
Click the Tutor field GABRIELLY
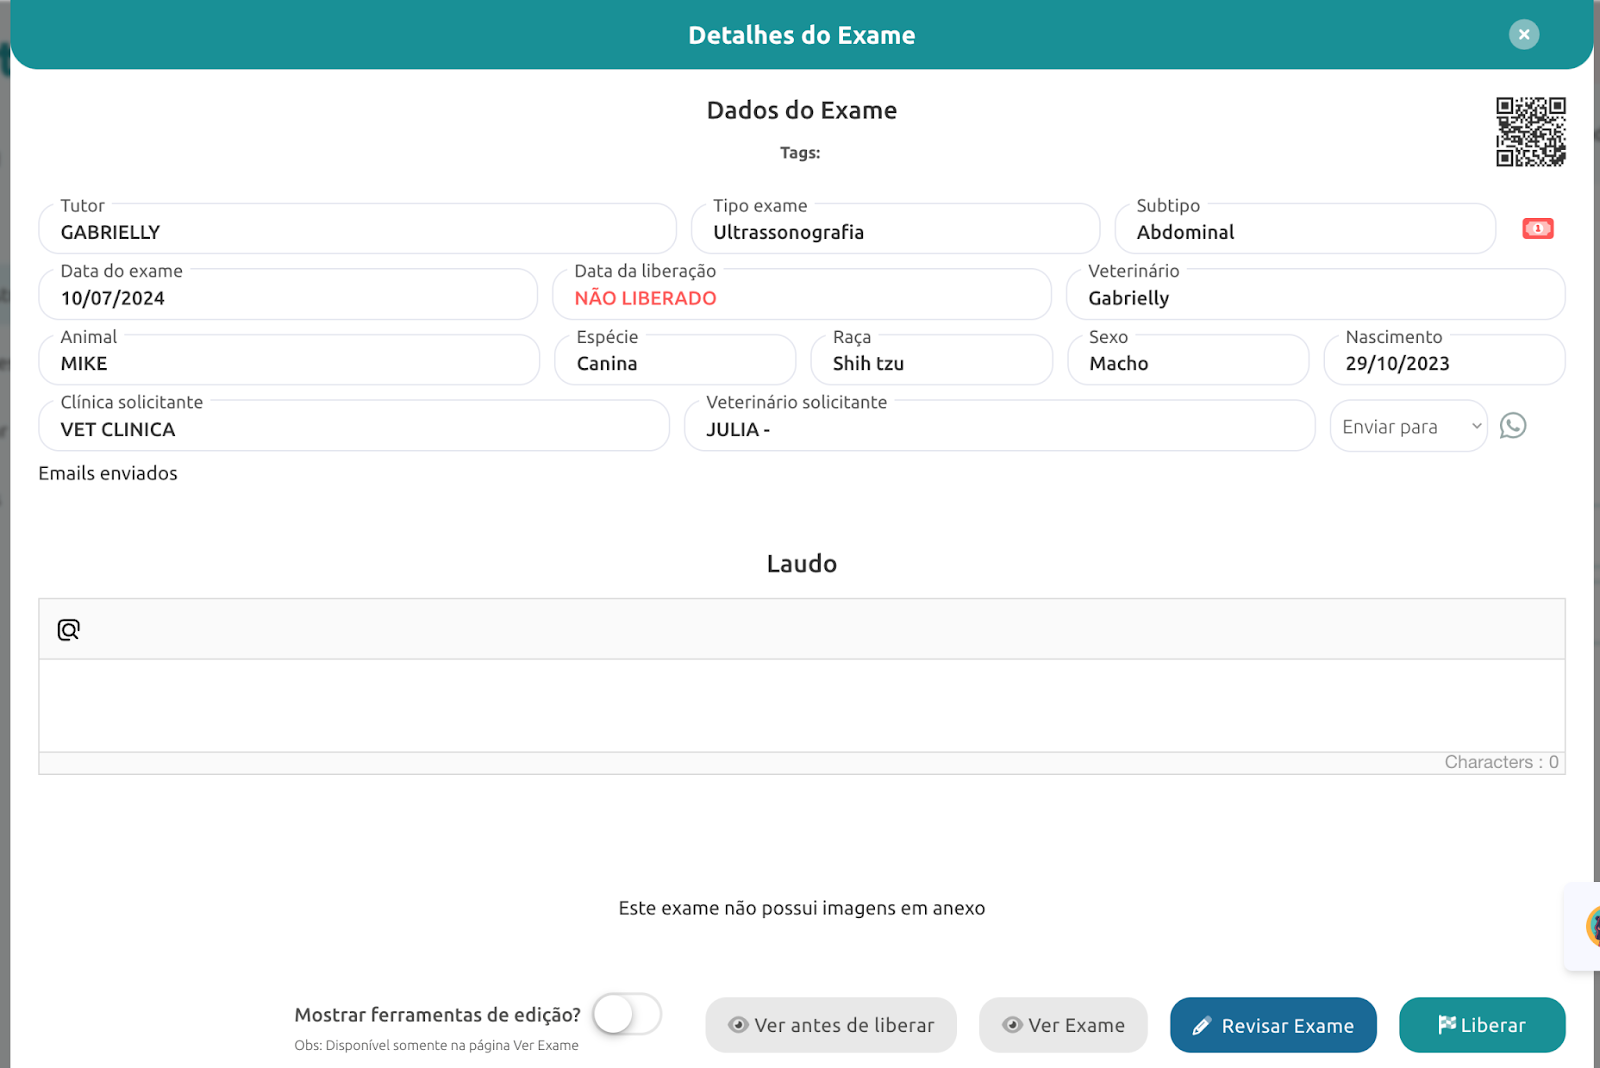[x=357, y=229]
